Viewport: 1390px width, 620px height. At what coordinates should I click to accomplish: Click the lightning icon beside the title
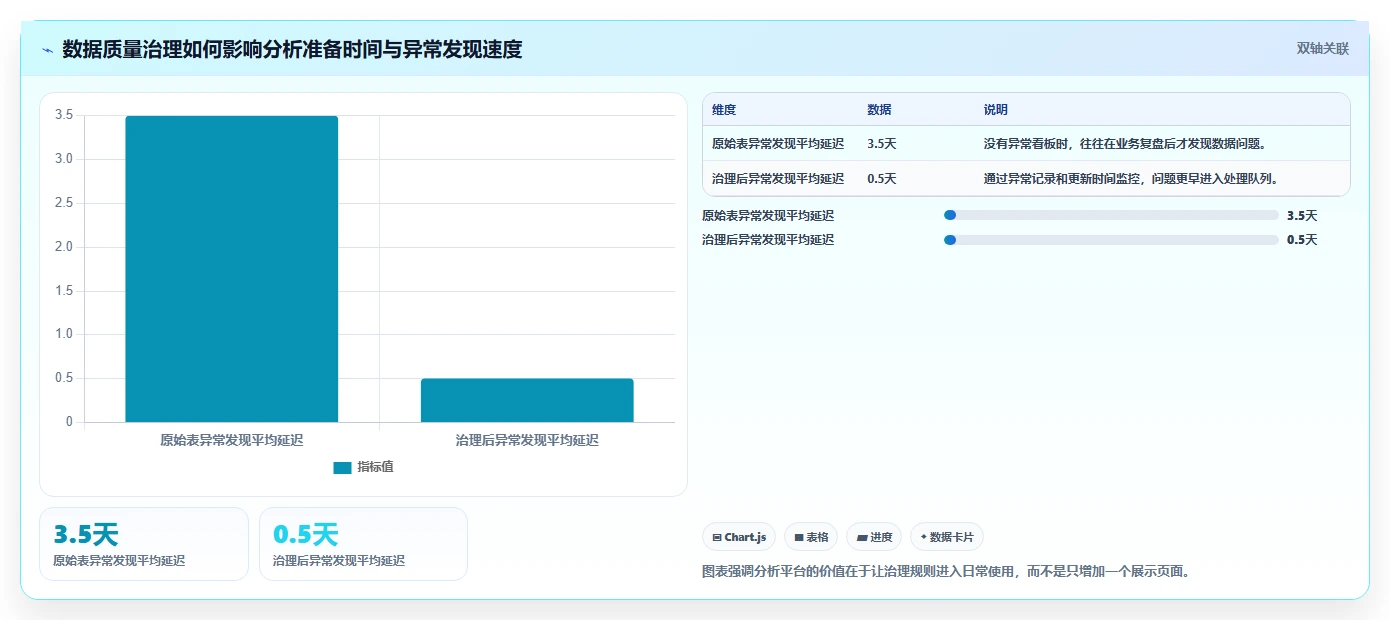point(47,49)
